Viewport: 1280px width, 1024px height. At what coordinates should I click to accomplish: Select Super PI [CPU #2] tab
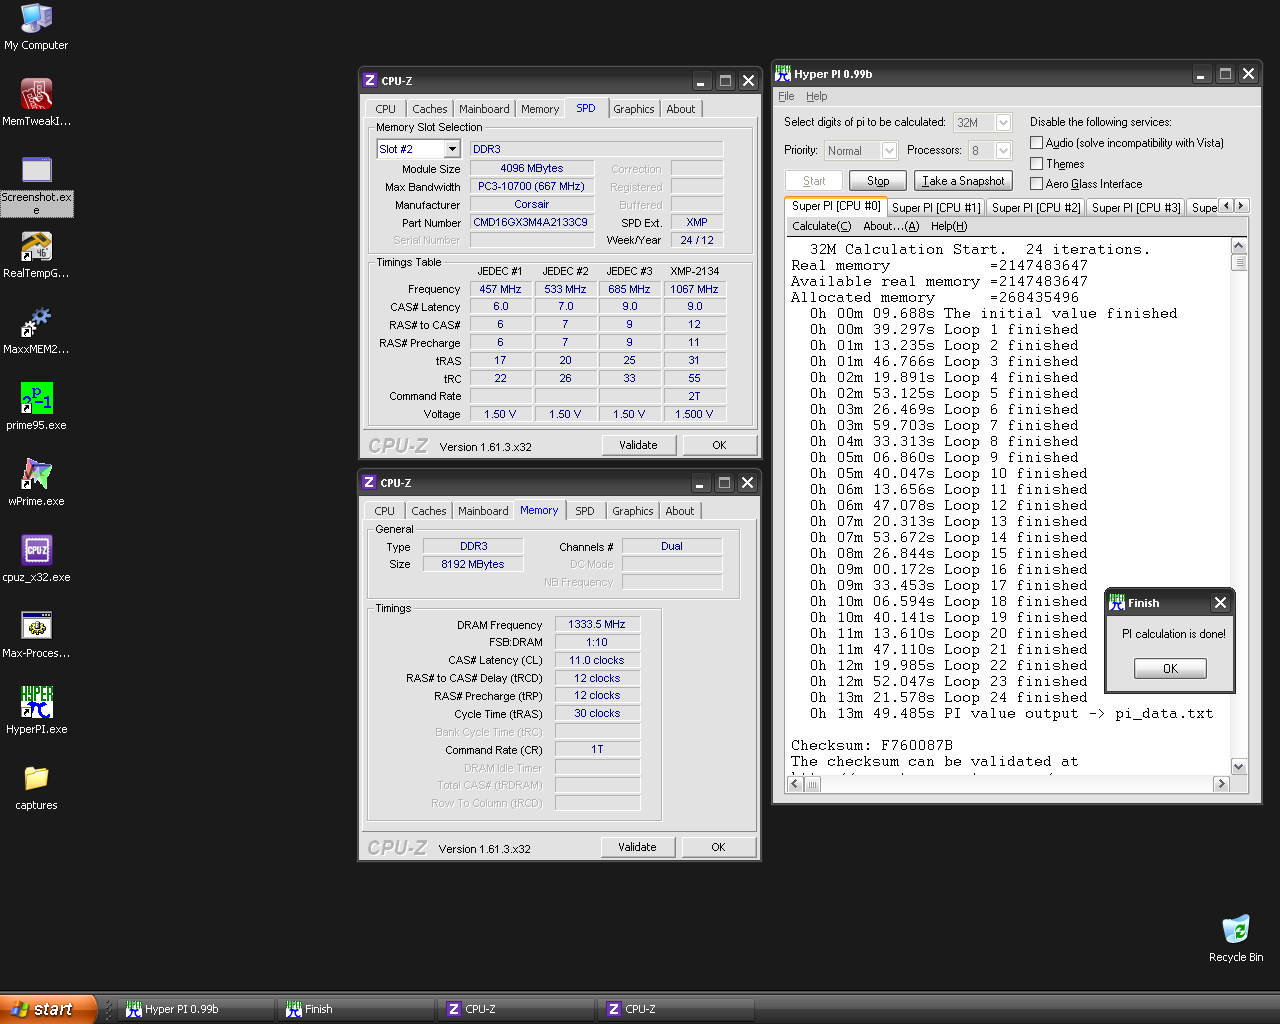1036,207
